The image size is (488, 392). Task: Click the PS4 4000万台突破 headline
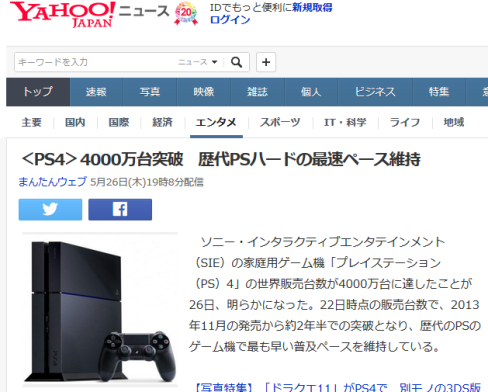221,159
